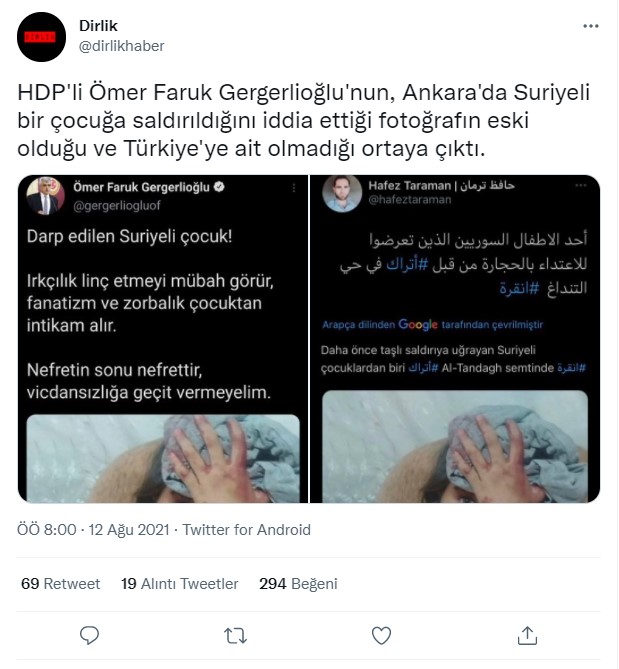Expand embedded Gergerlioğlu tweet's vertical dots menu
The width and height of the screenshot is (619, 669).
(294, 188)
